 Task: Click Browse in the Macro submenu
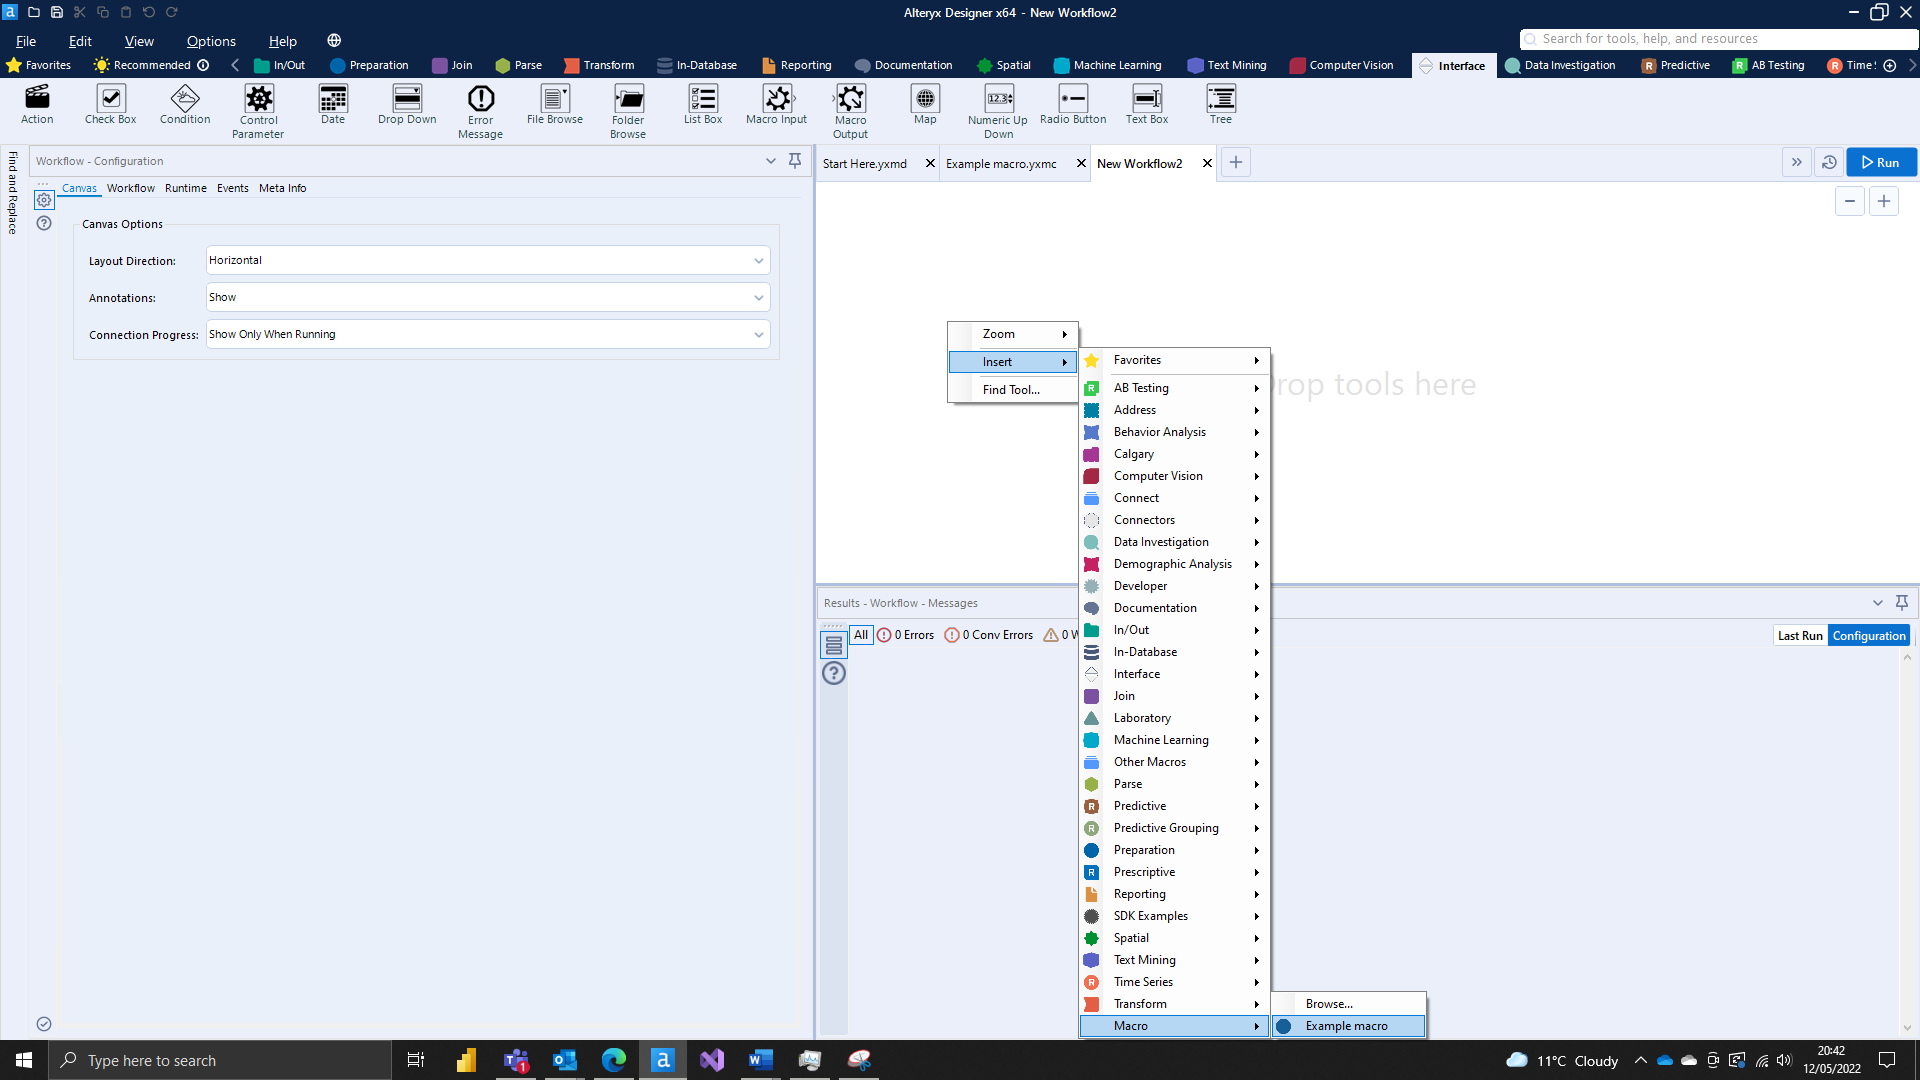point(1328,1003)
